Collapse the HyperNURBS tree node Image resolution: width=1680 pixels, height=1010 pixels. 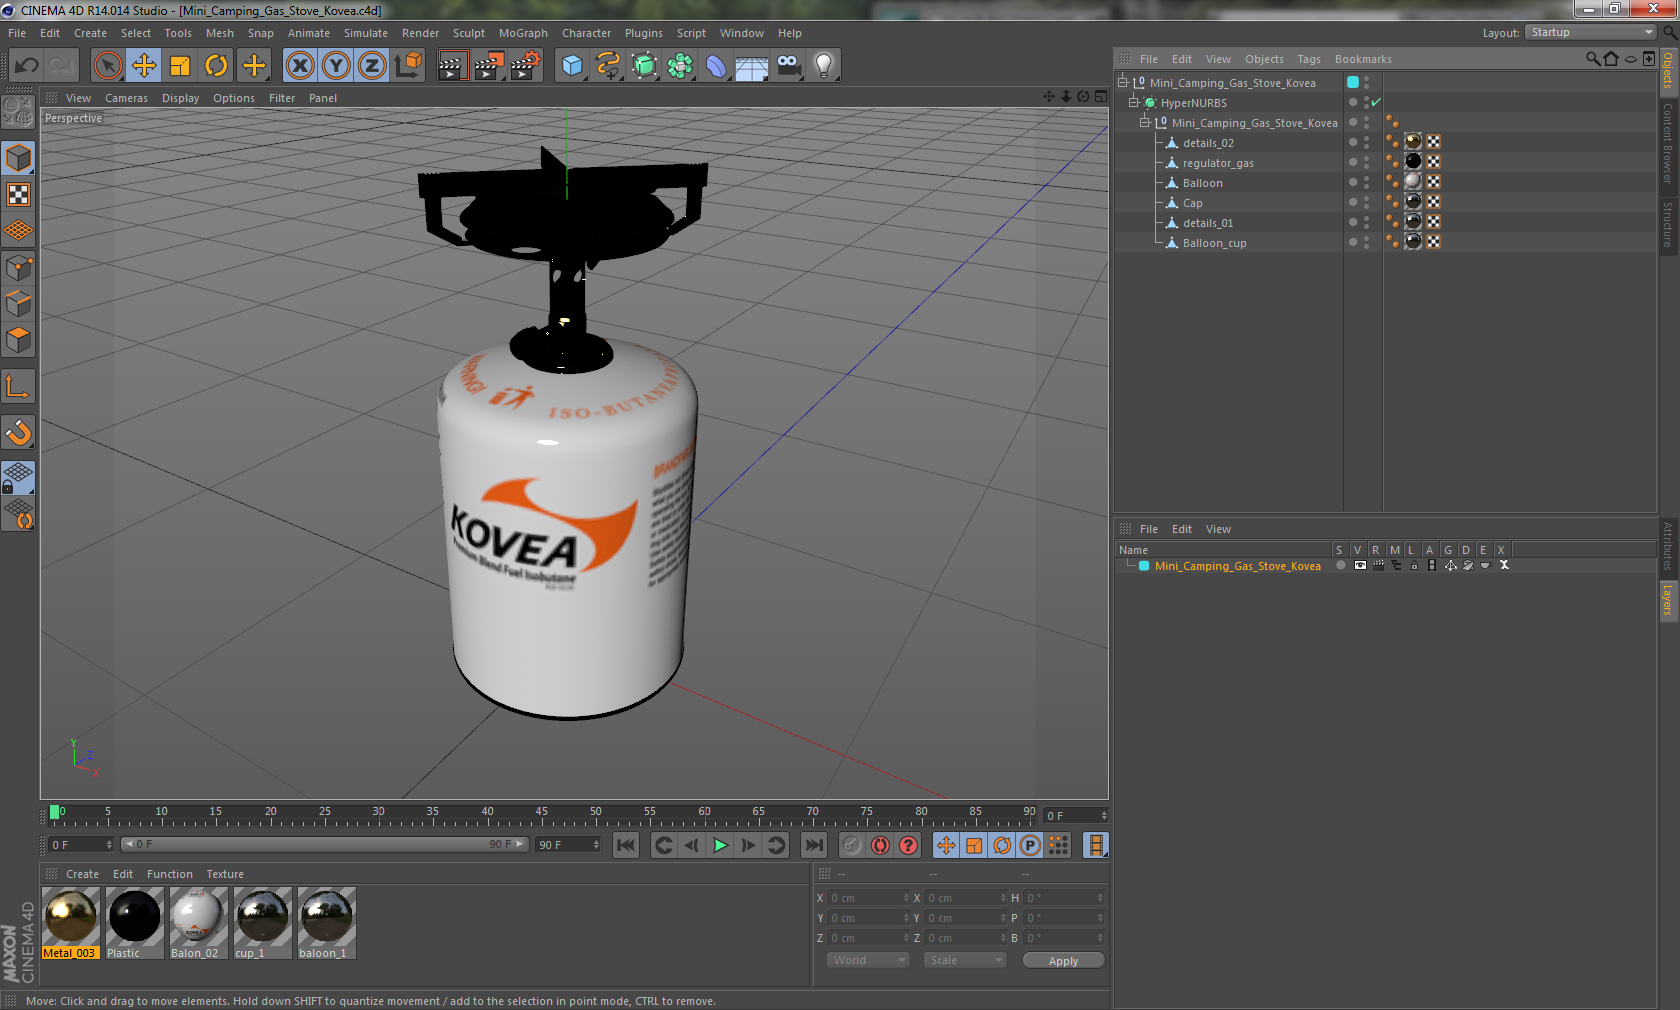(1134, 103)
